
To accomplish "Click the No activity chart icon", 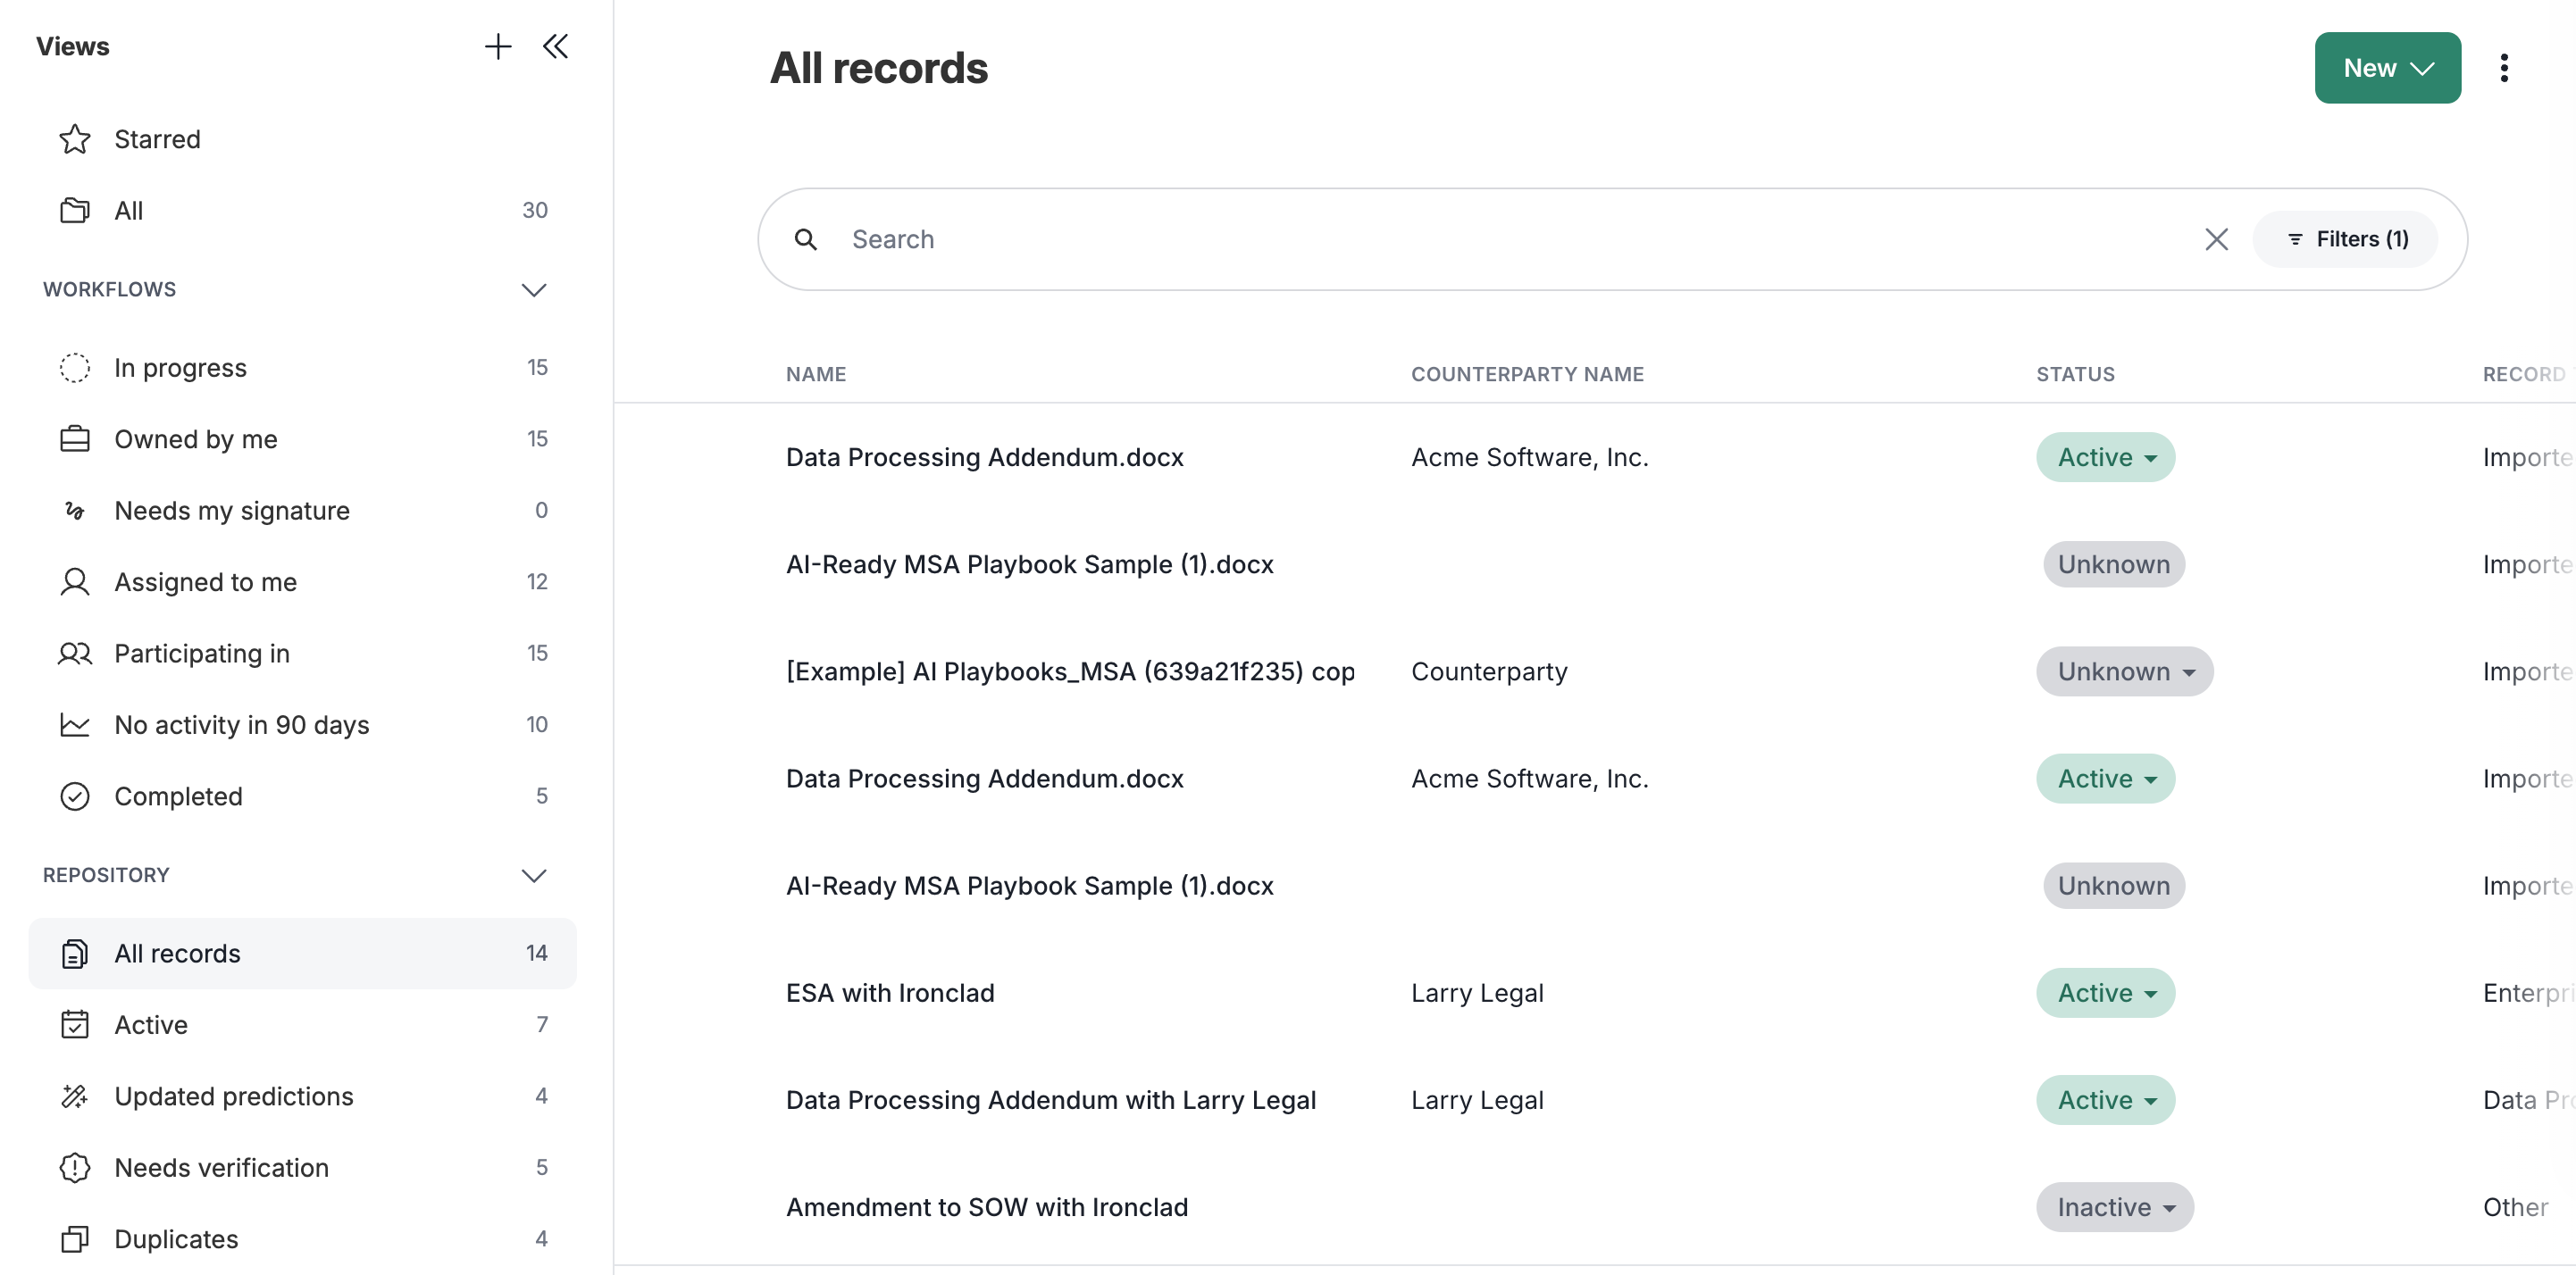I will click(75, 725).
